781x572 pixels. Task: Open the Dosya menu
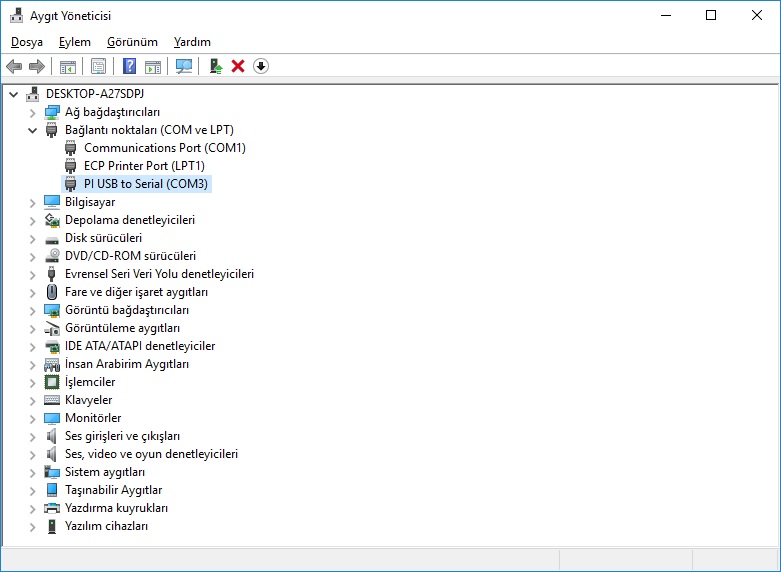point(27,42)
